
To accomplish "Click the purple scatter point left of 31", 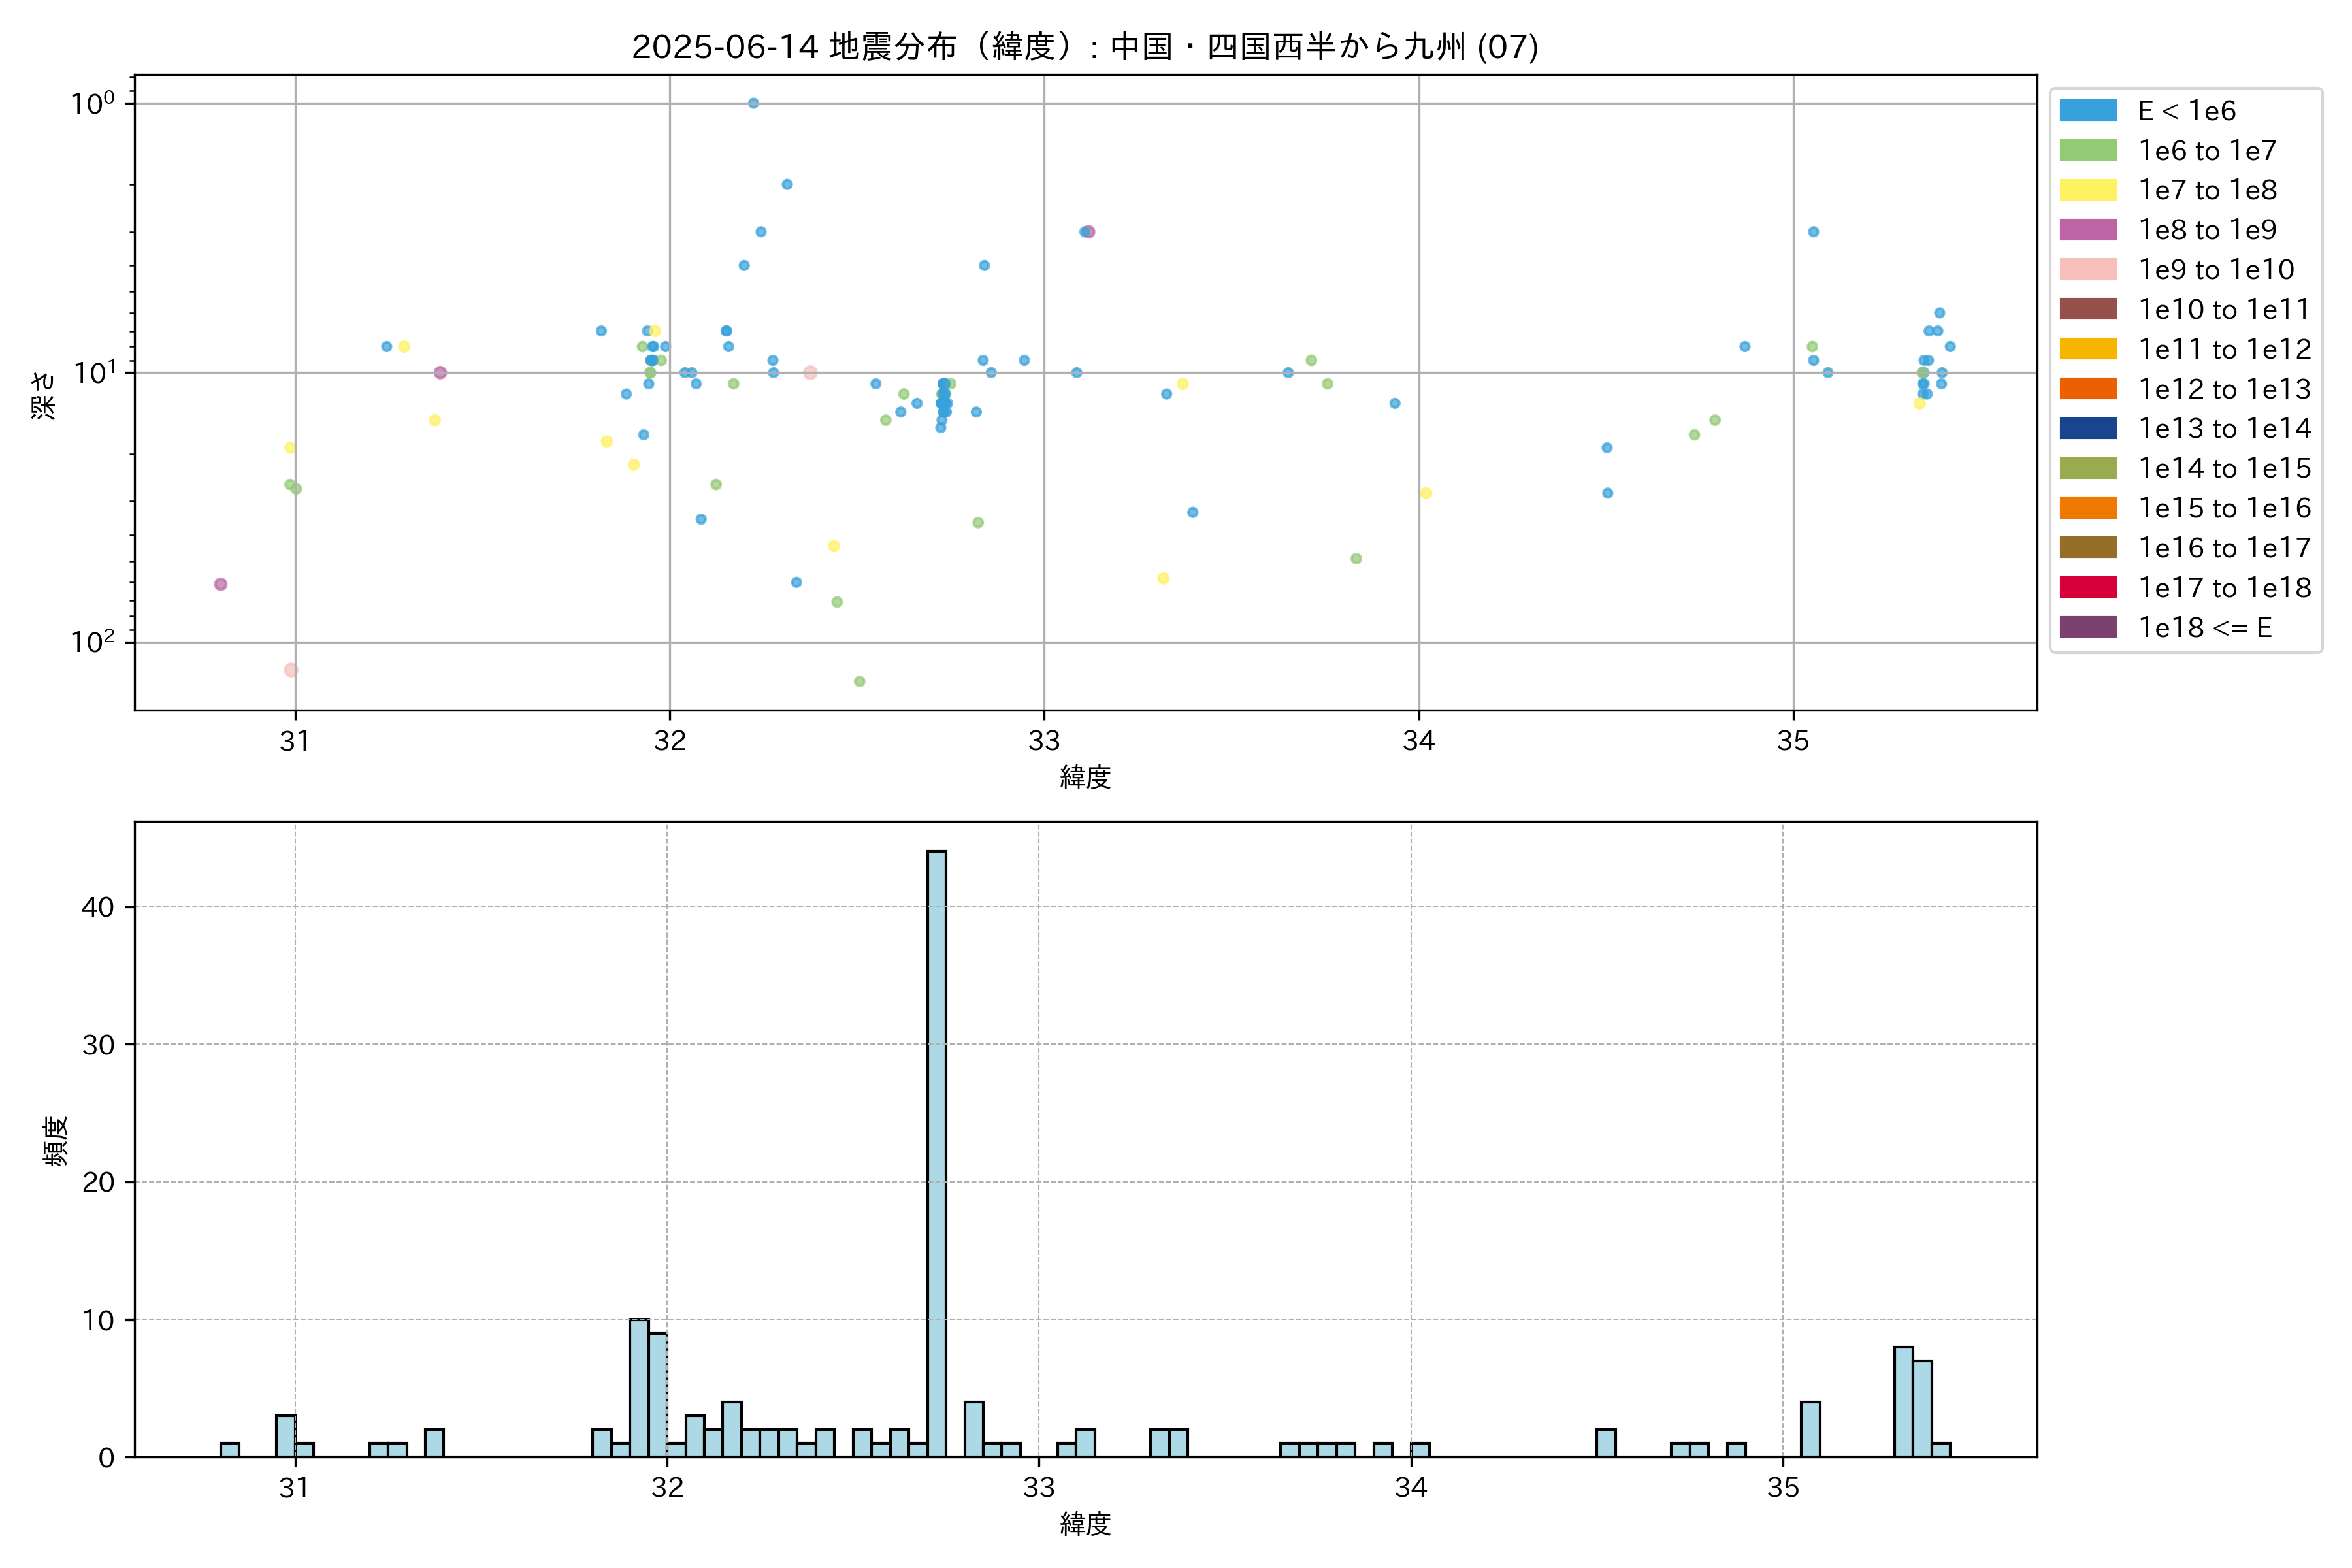I will 220,584.
